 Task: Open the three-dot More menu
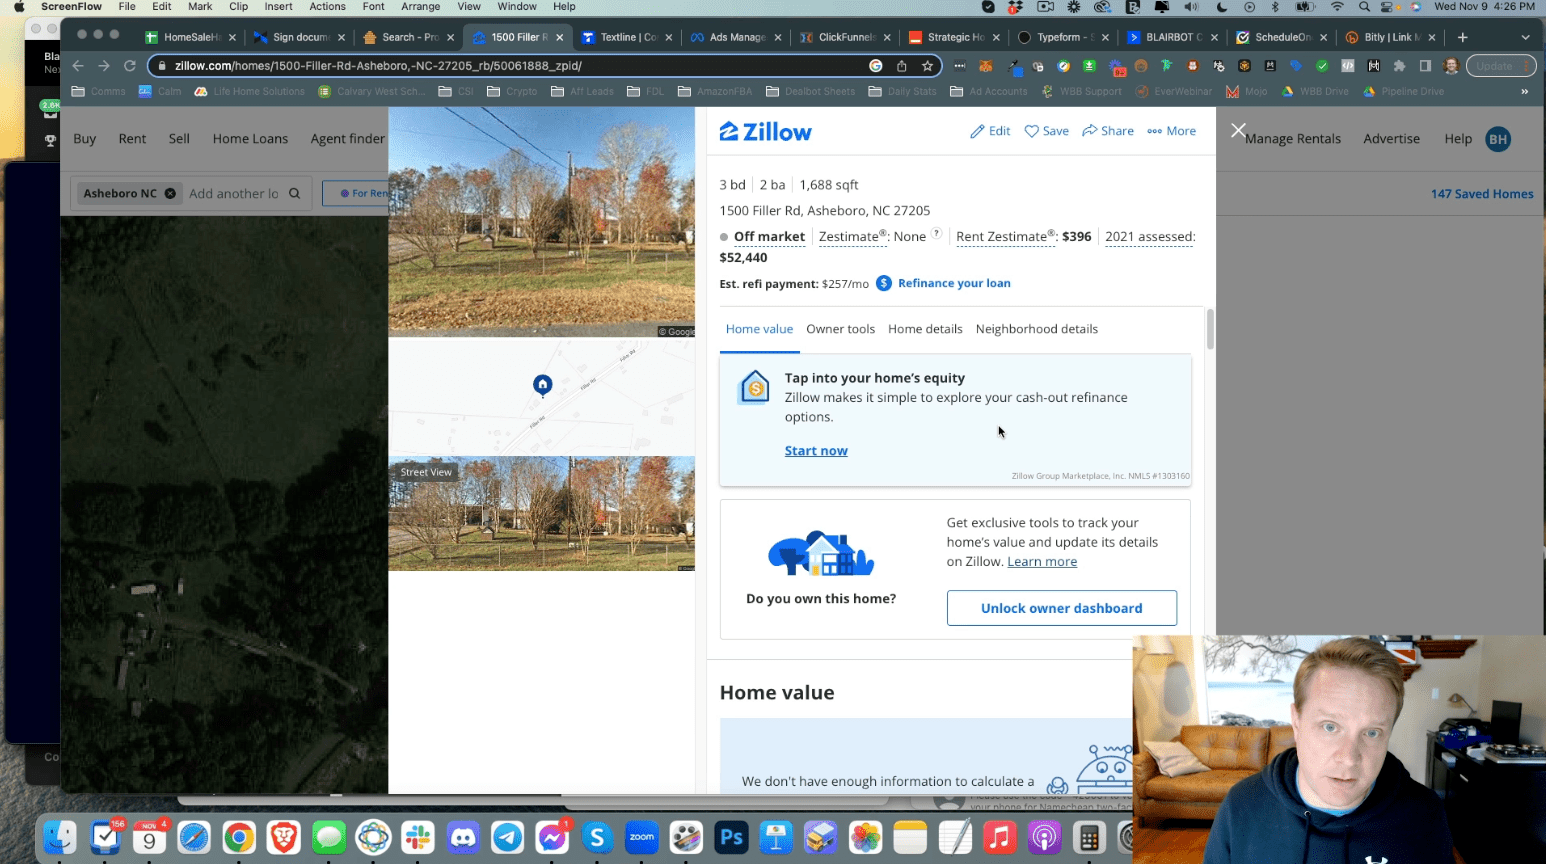click(1155, 131)
